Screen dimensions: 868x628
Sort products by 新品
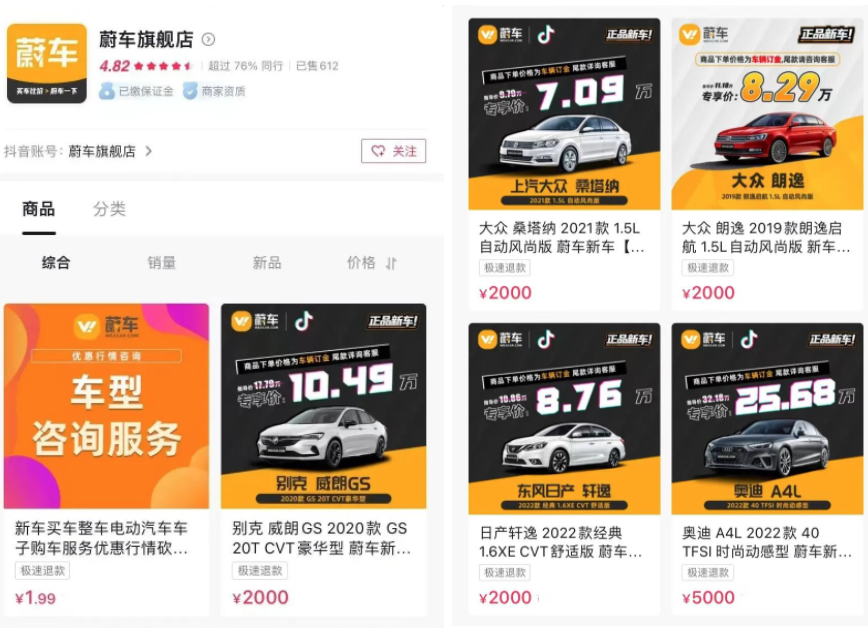267,262
